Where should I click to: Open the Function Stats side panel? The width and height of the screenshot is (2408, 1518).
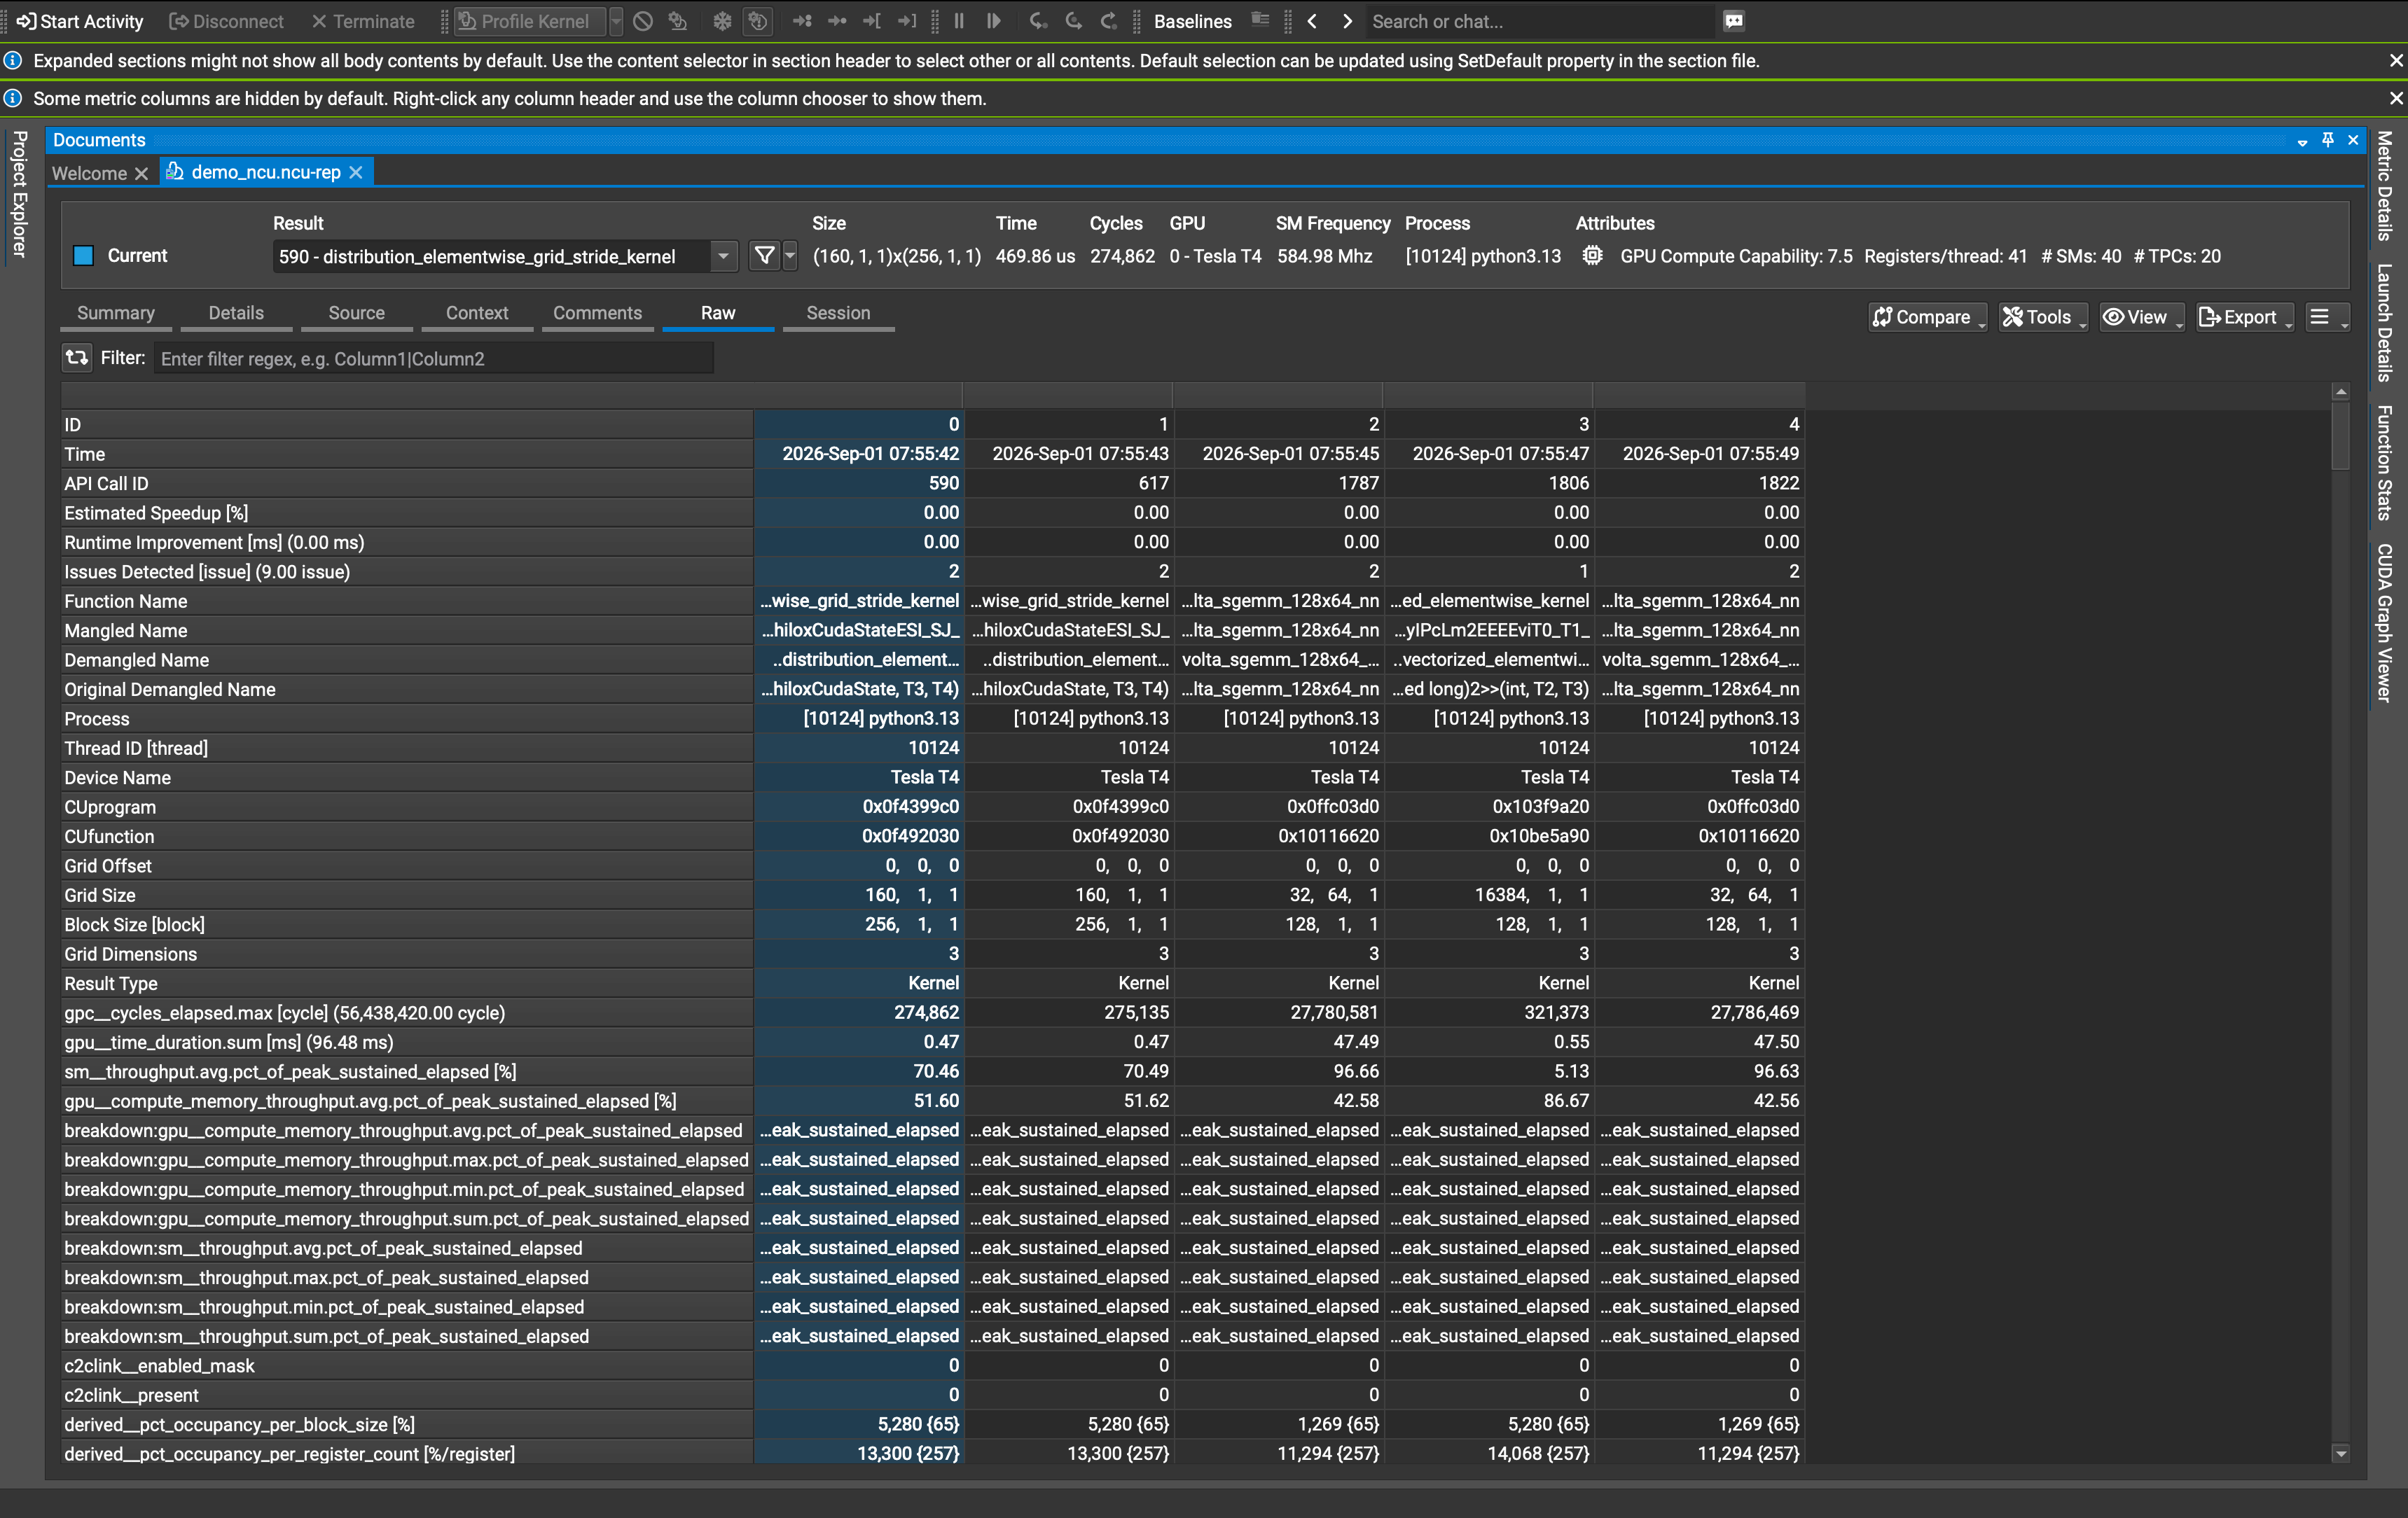click(2385, 463)
